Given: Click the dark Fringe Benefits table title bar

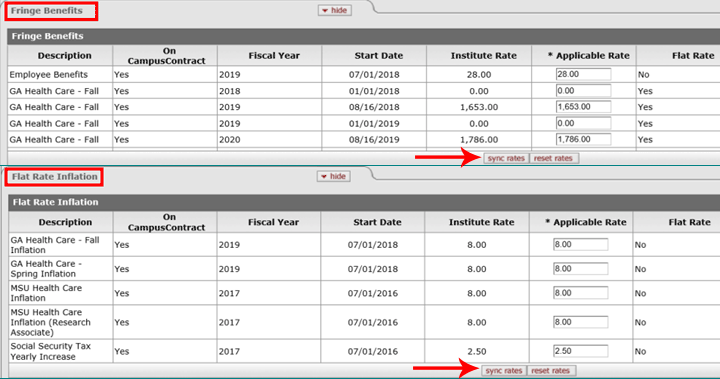Looking at the screenshot, I should point(363,36).
